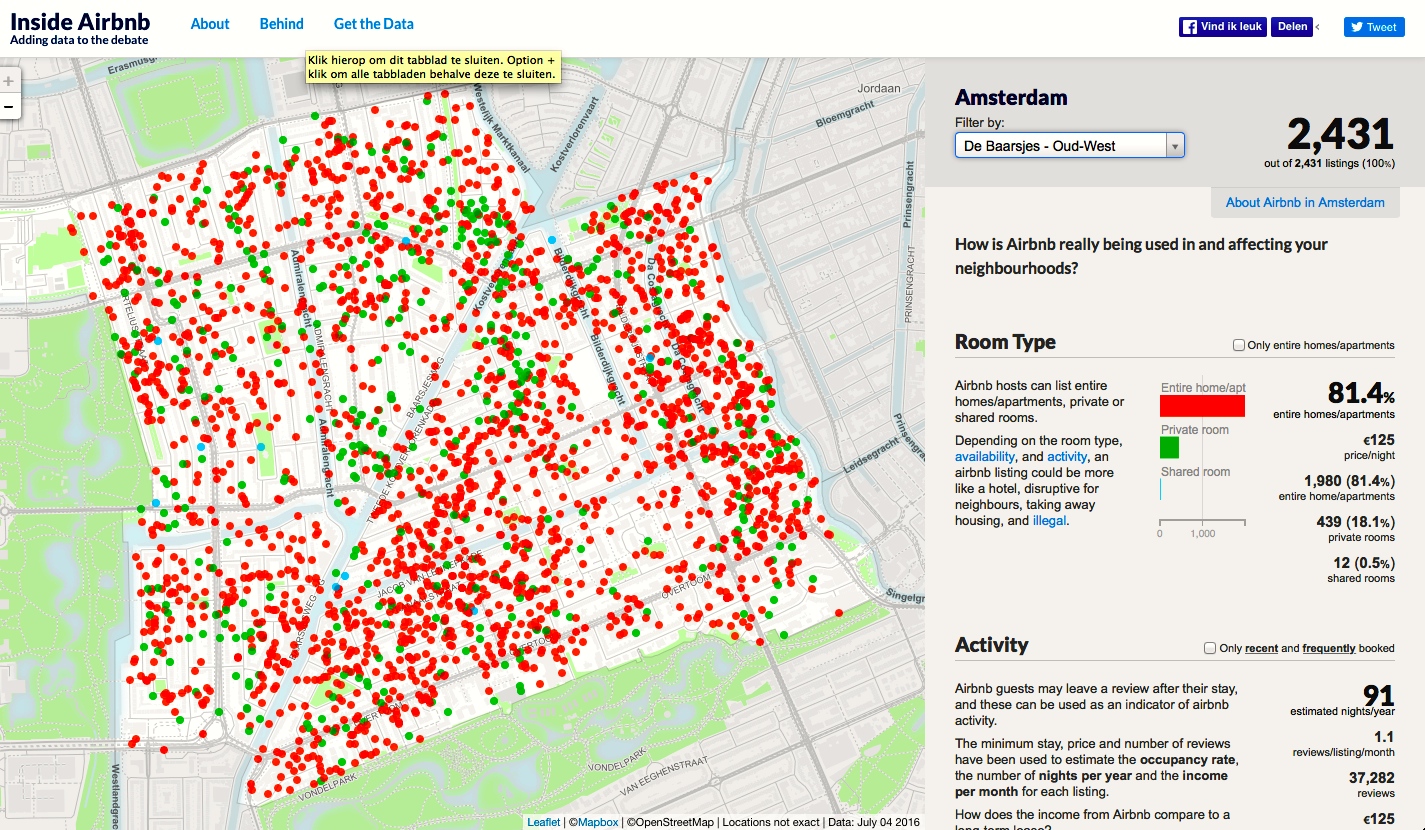Share via the Twitter Tweet button
The height and width of the screenshot is (830, 1425).
(x=1374, y=27)
